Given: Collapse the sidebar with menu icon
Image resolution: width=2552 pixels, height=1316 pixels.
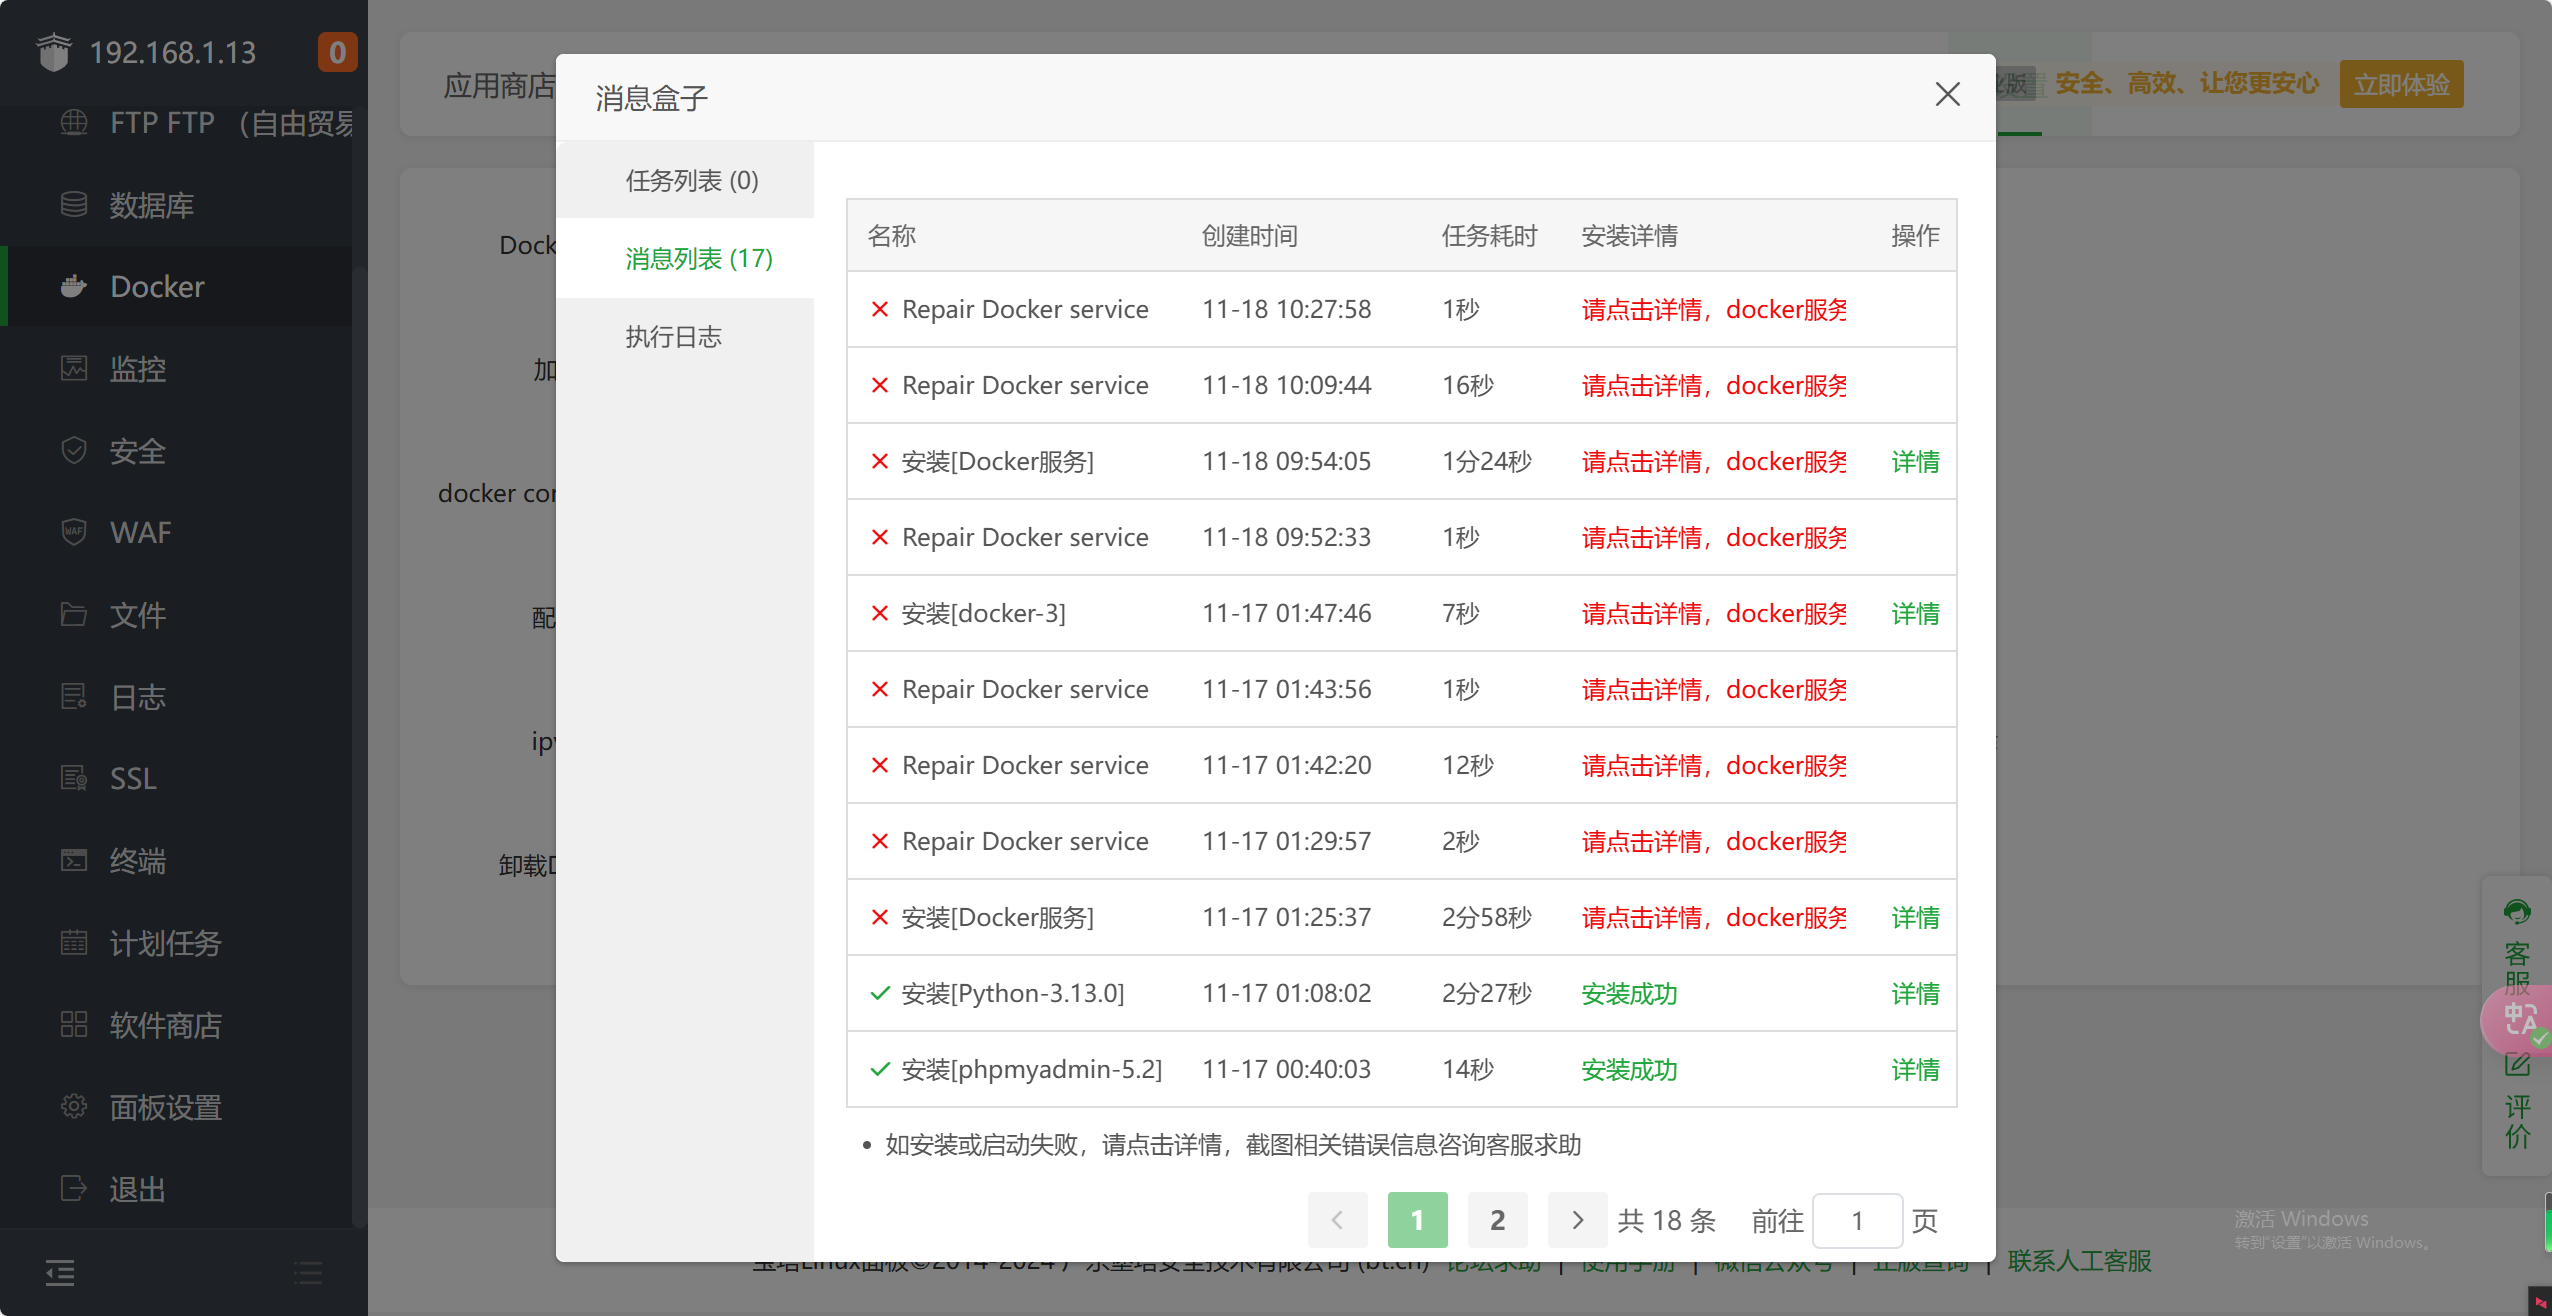Looking at the screenshot, I should coord(60,1272).
